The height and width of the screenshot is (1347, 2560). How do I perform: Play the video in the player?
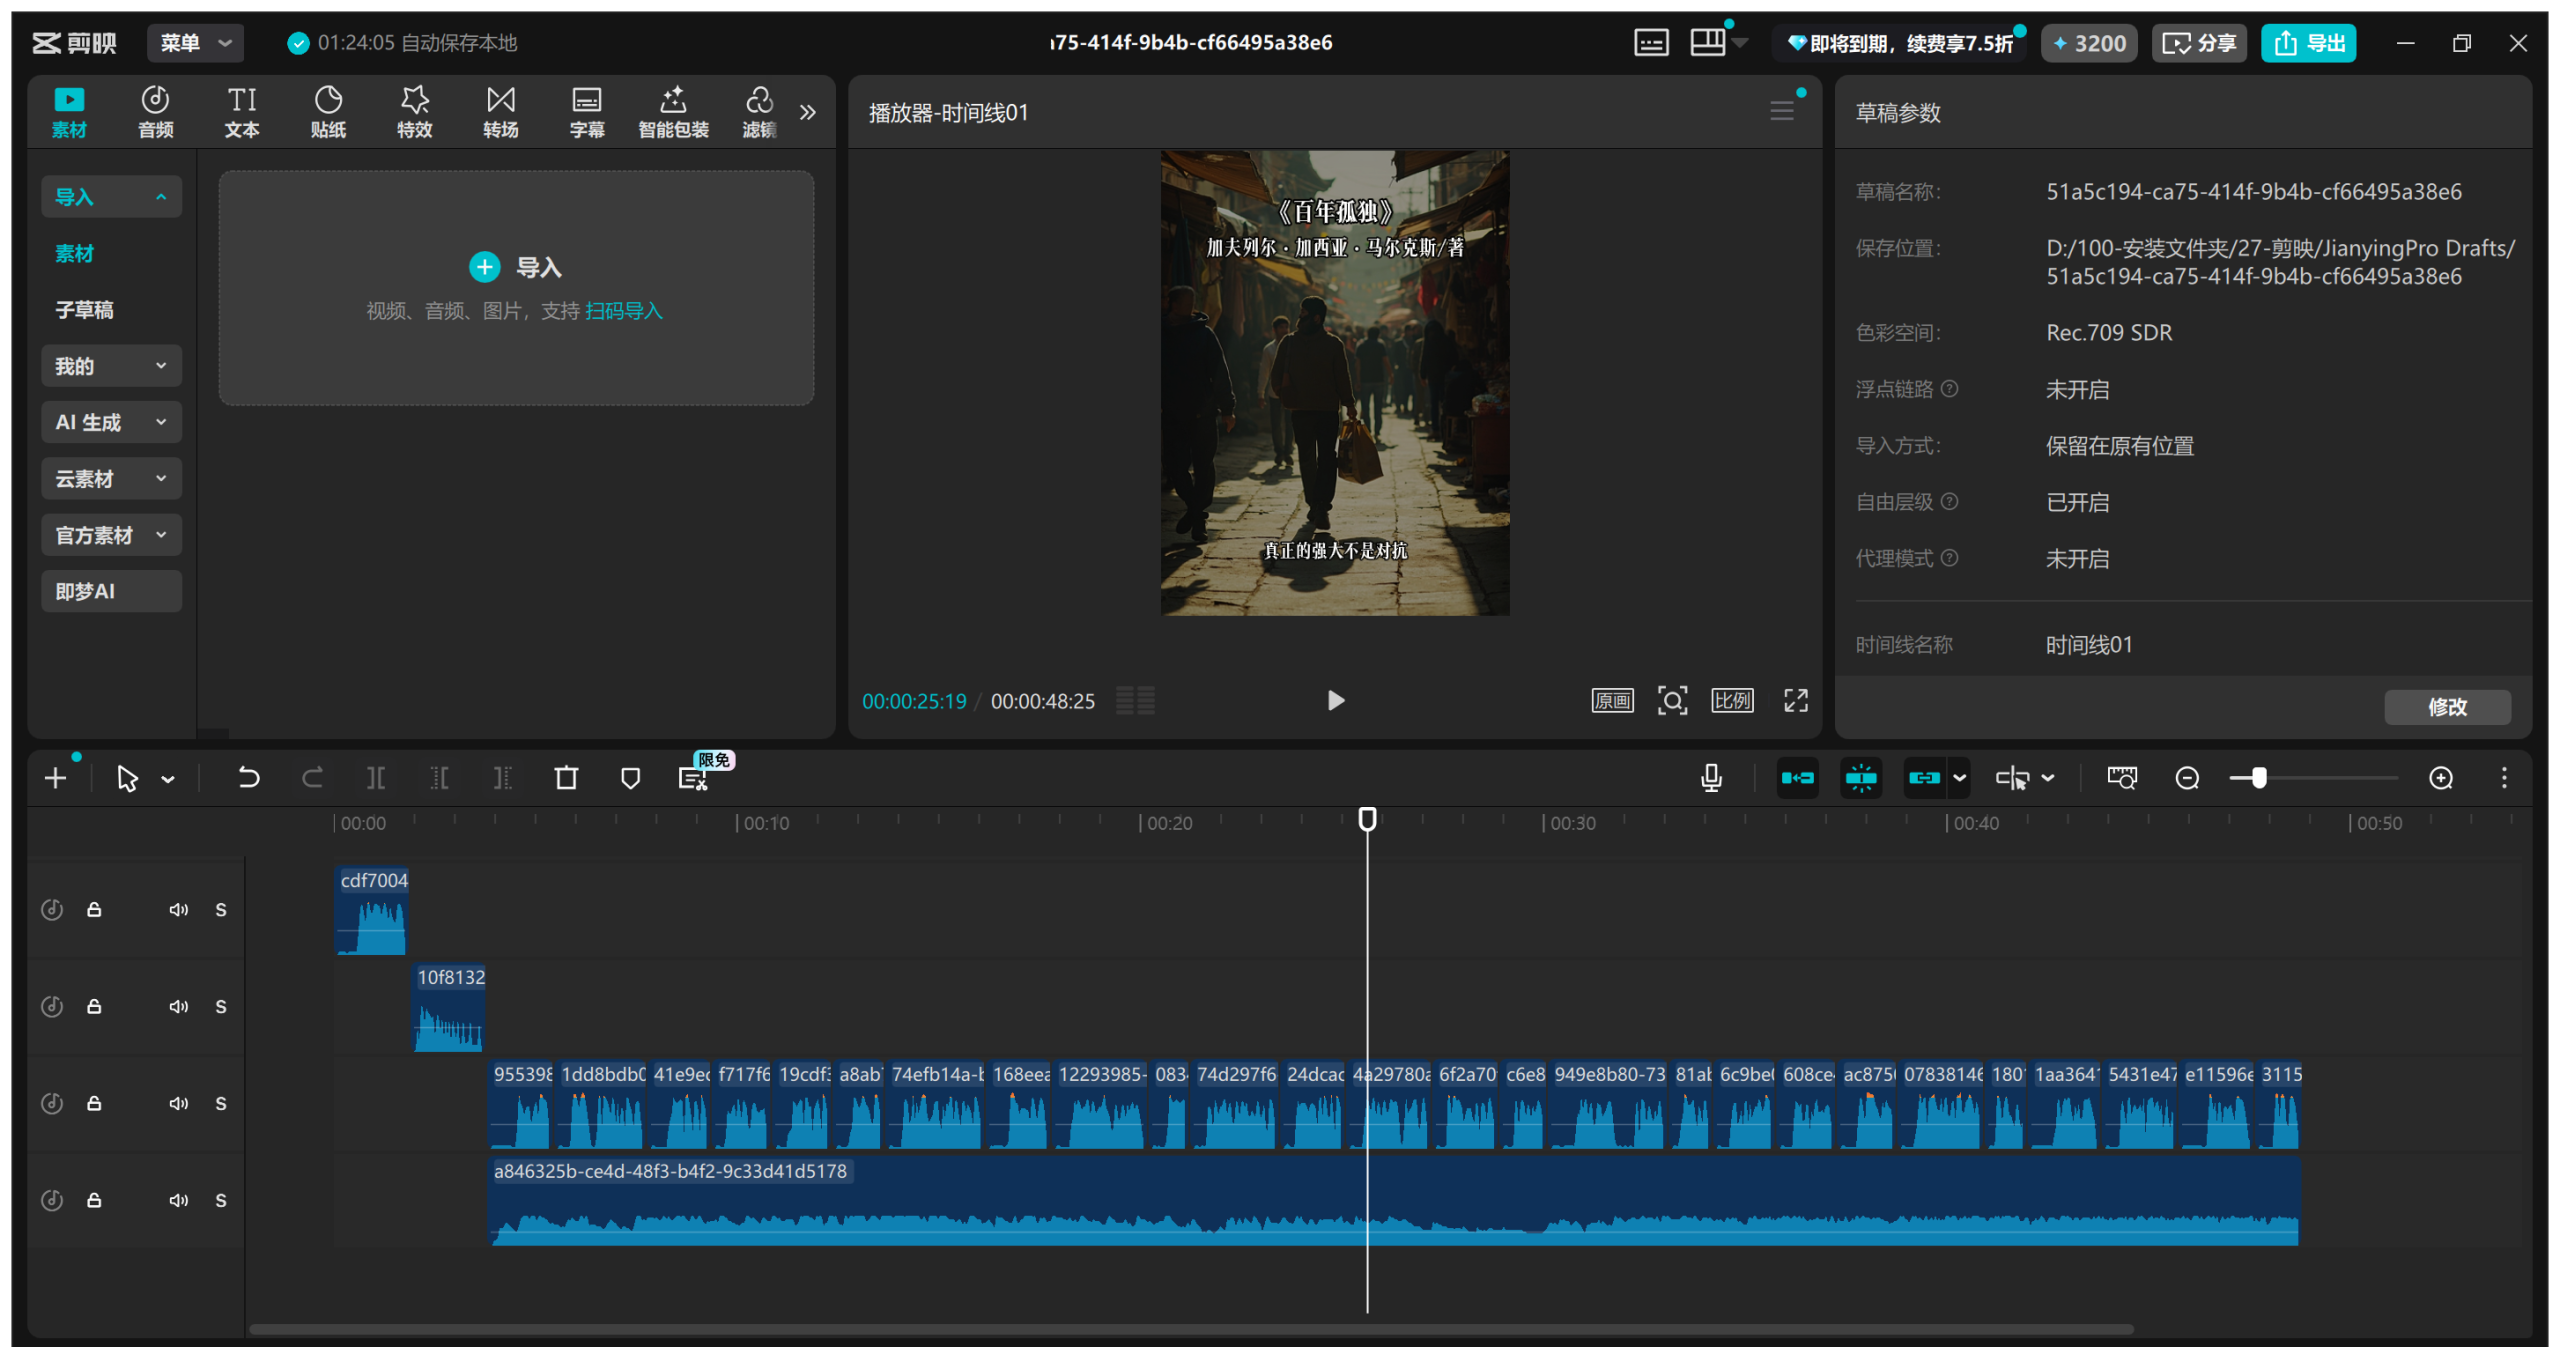coord(1335,700)
